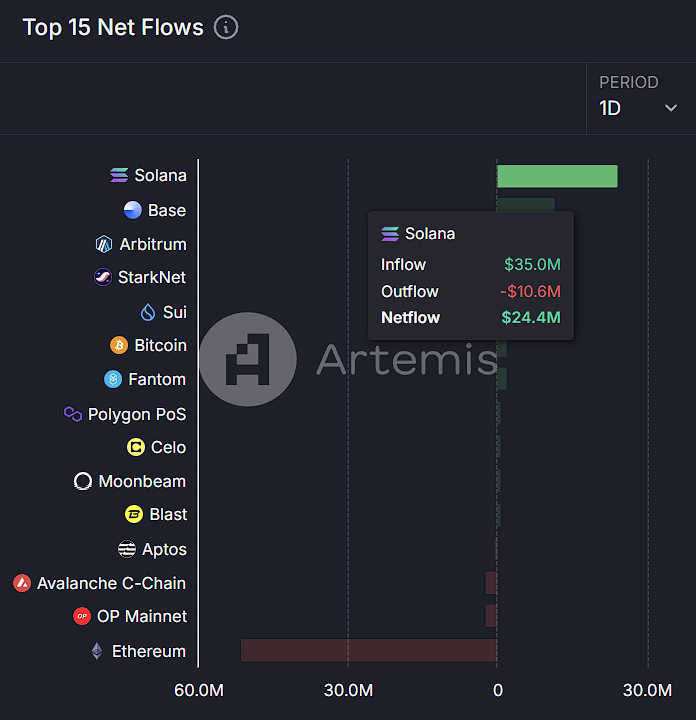Click the StarkNet logo icon
Viewport: 696px width, 720px height.
[103, 277]
